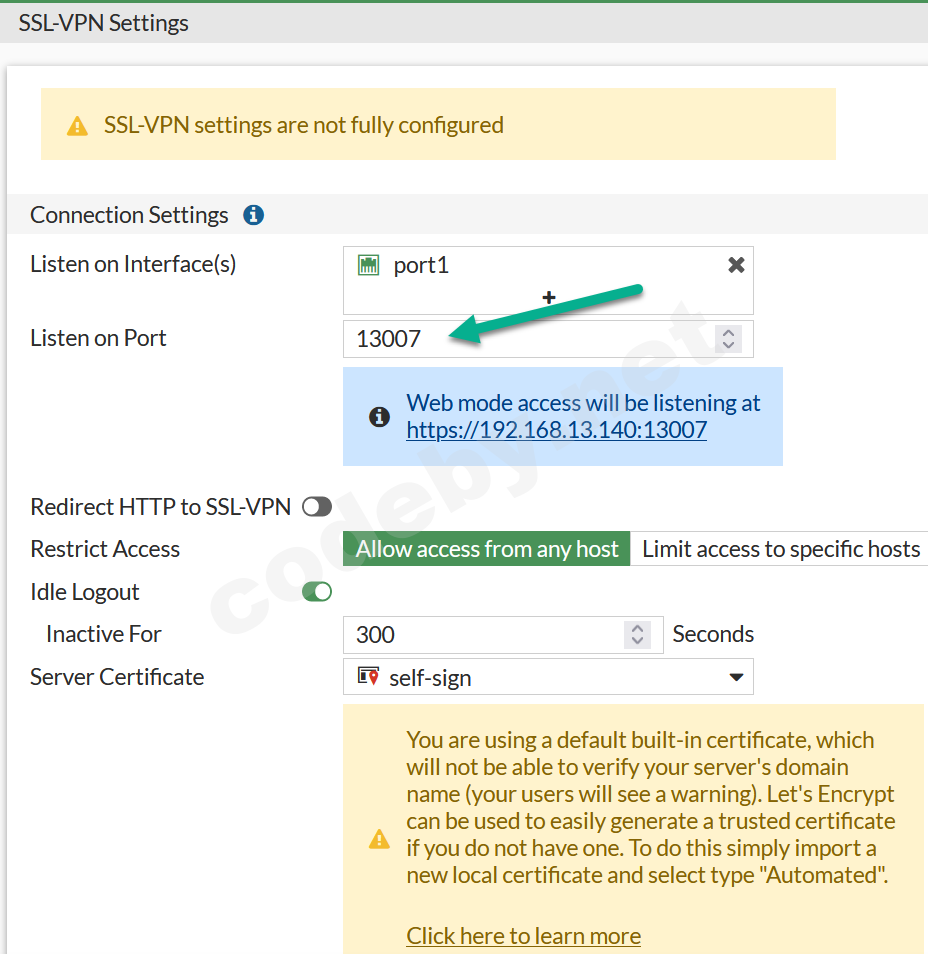Open the Server Certificate dropdown
This screenshot has height=954, width=928.
pyautogui.click(x=737, y=677)
